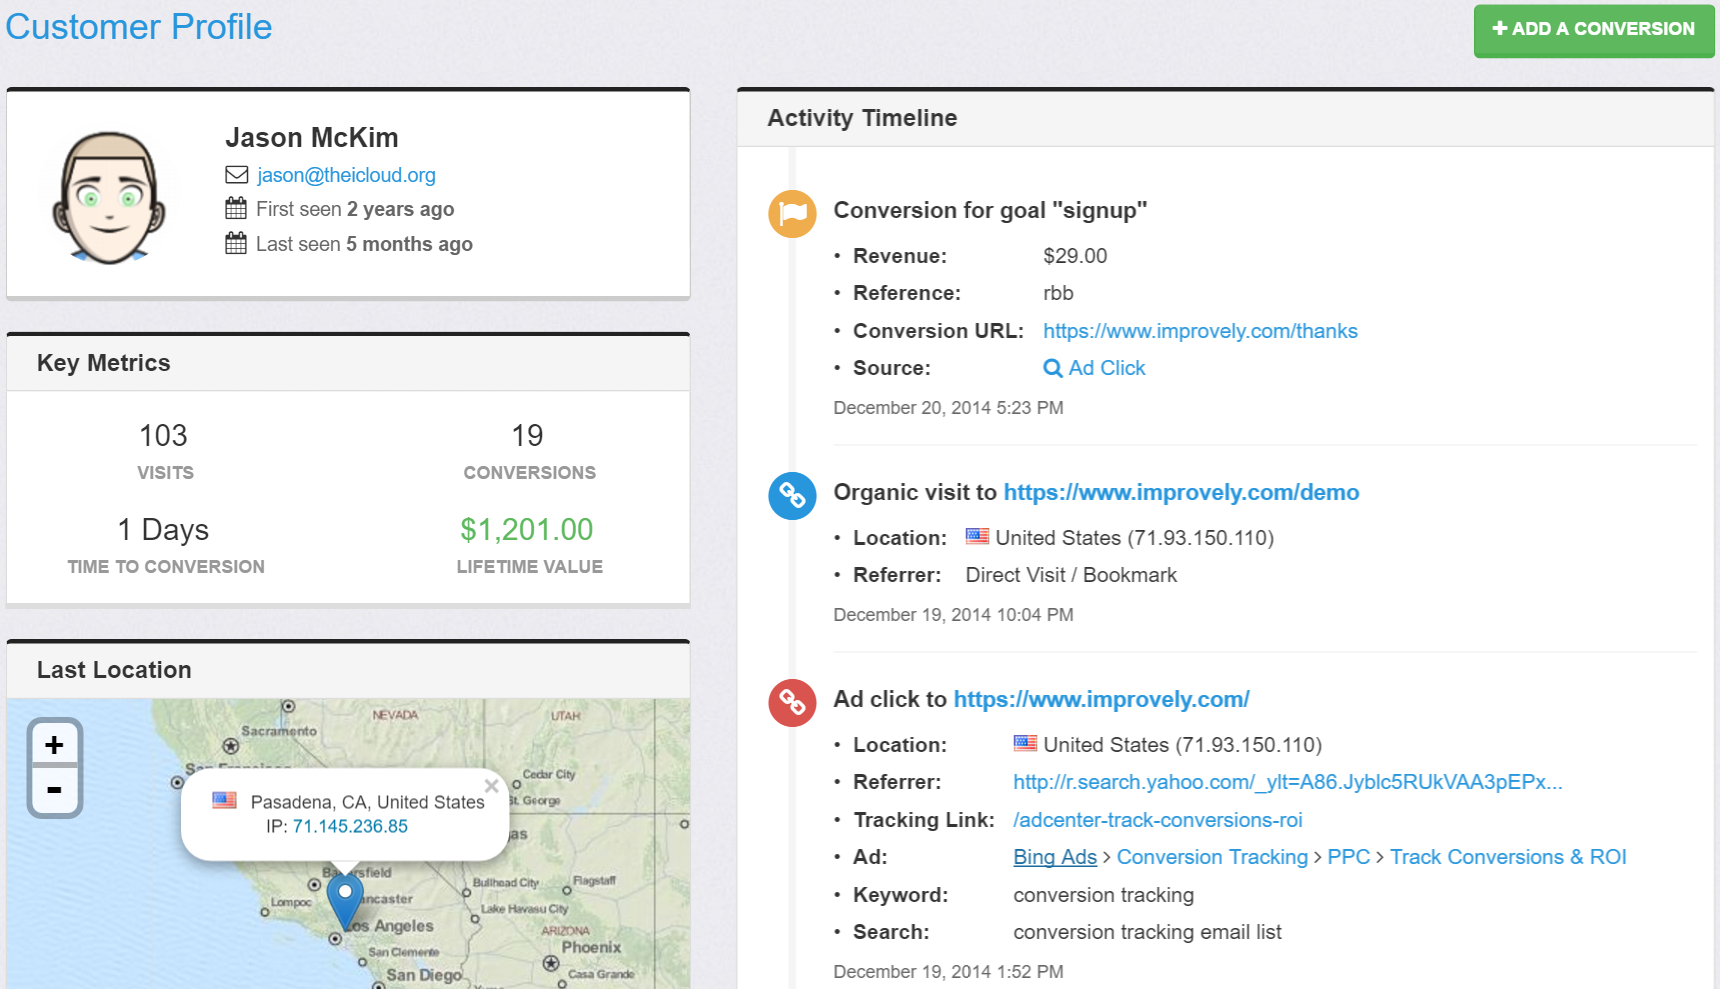This screenshot has width=1720, height=989.
Task: Open the improvely.com/demo organic visit link
Action: tap(1181, 492)
